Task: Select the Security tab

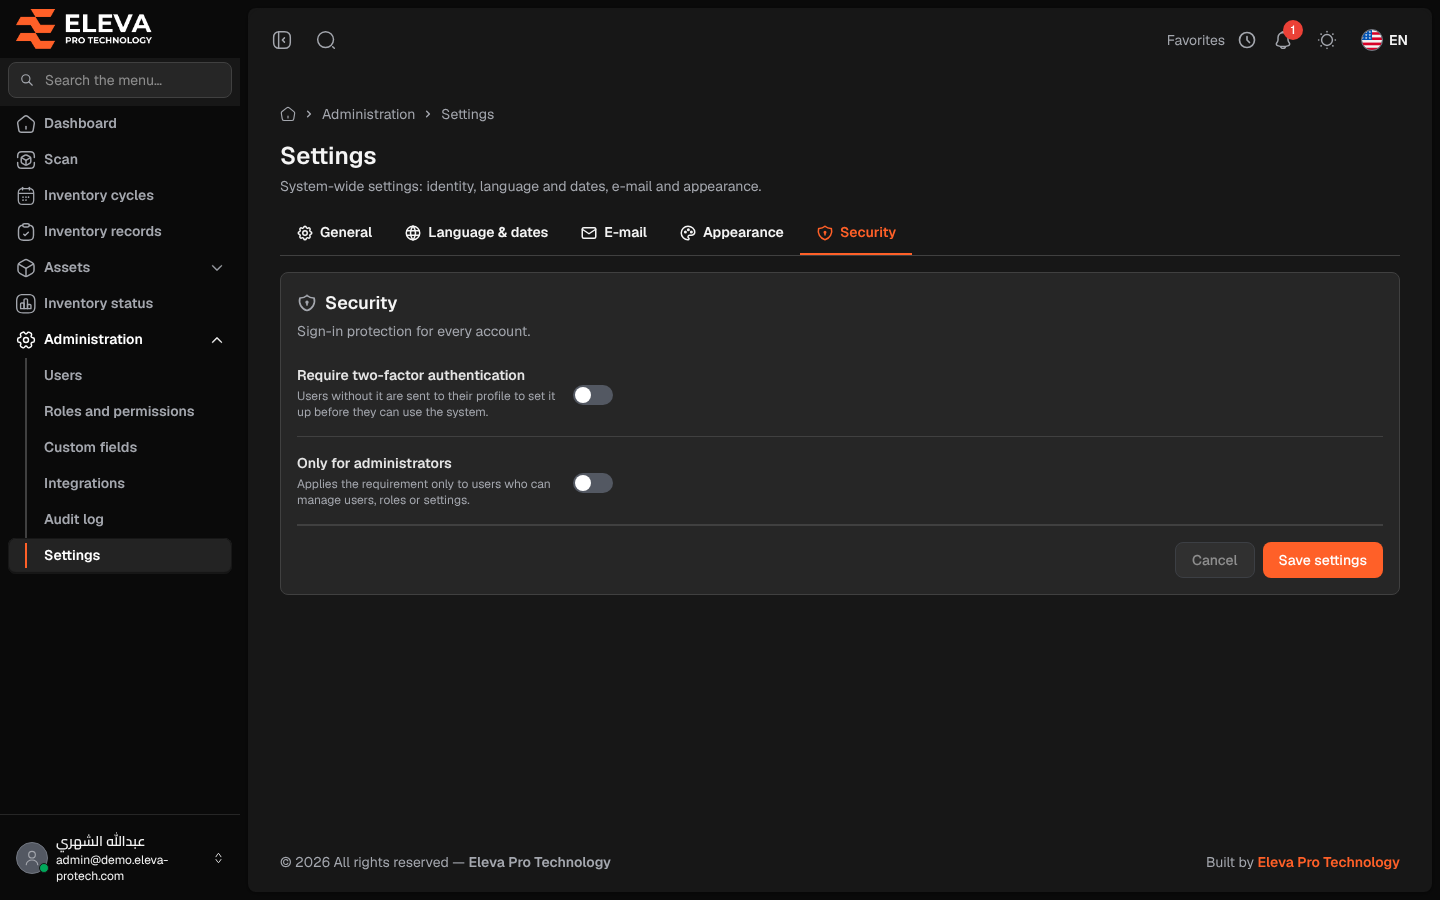Action: (856, 232)
